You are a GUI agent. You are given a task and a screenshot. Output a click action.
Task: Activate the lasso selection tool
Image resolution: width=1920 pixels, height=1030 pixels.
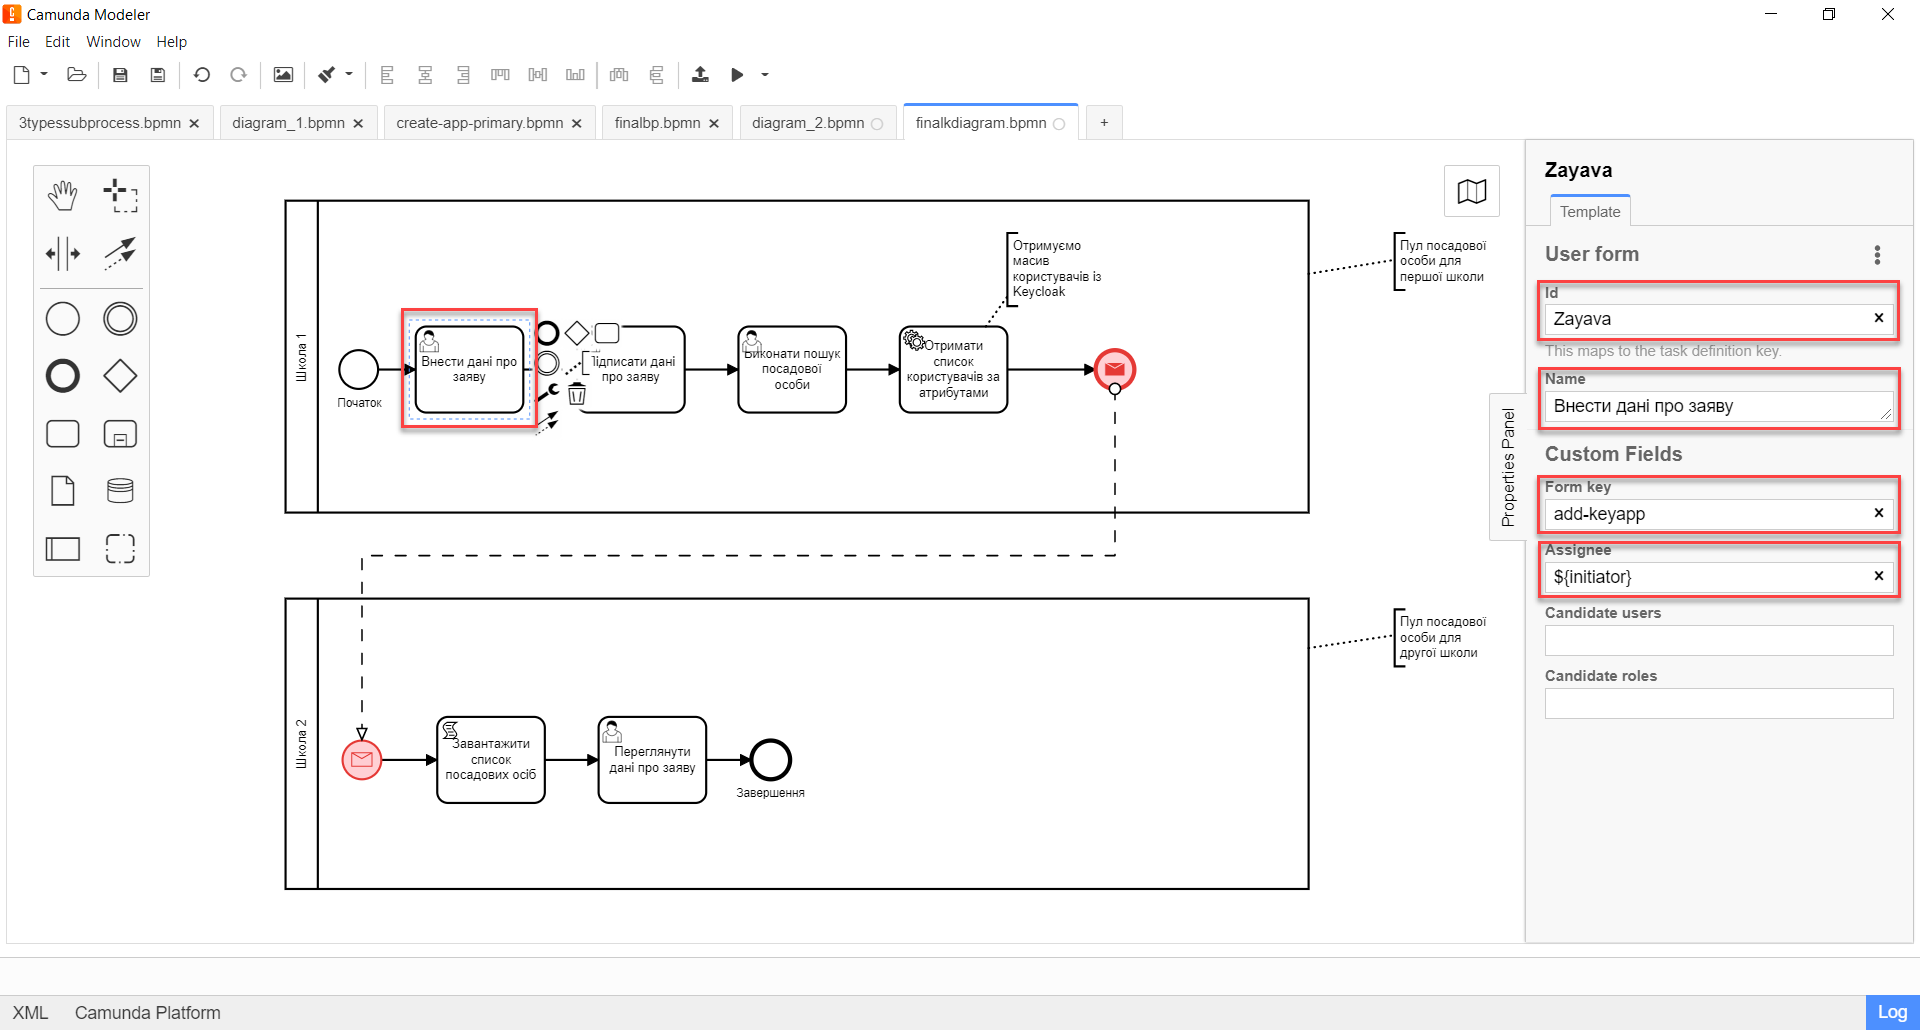[120, 196]
